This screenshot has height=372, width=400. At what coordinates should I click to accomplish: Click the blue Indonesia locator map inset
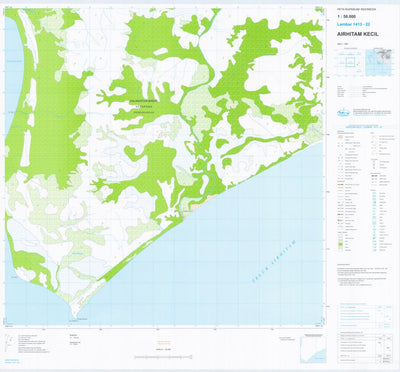(x=379, y=62)
